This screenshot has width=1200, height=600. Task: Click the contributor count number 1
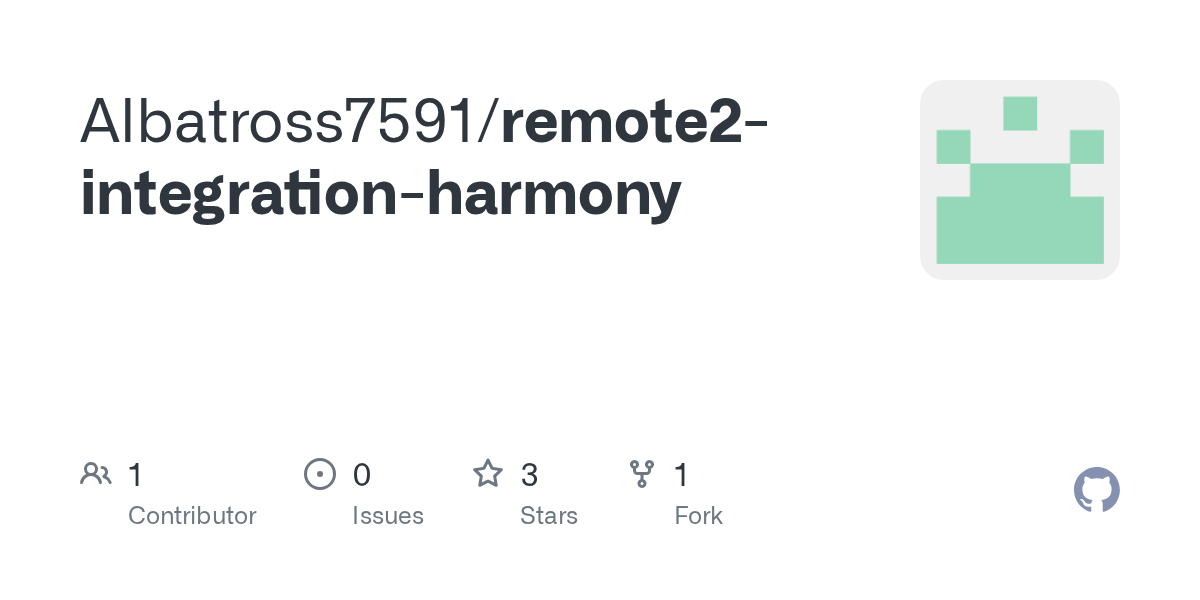pyautogui.click(x=135, y=475)
